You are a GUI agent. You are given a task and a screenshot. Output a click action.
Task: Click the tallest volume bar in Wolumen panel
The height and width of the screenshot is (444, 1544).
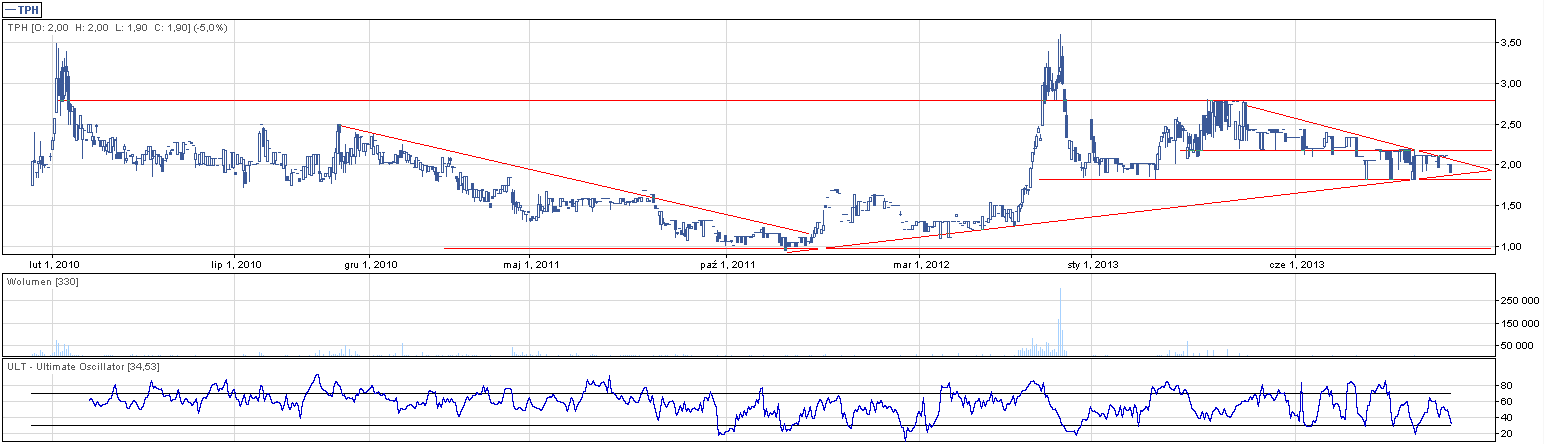(x=1060, y=322)
